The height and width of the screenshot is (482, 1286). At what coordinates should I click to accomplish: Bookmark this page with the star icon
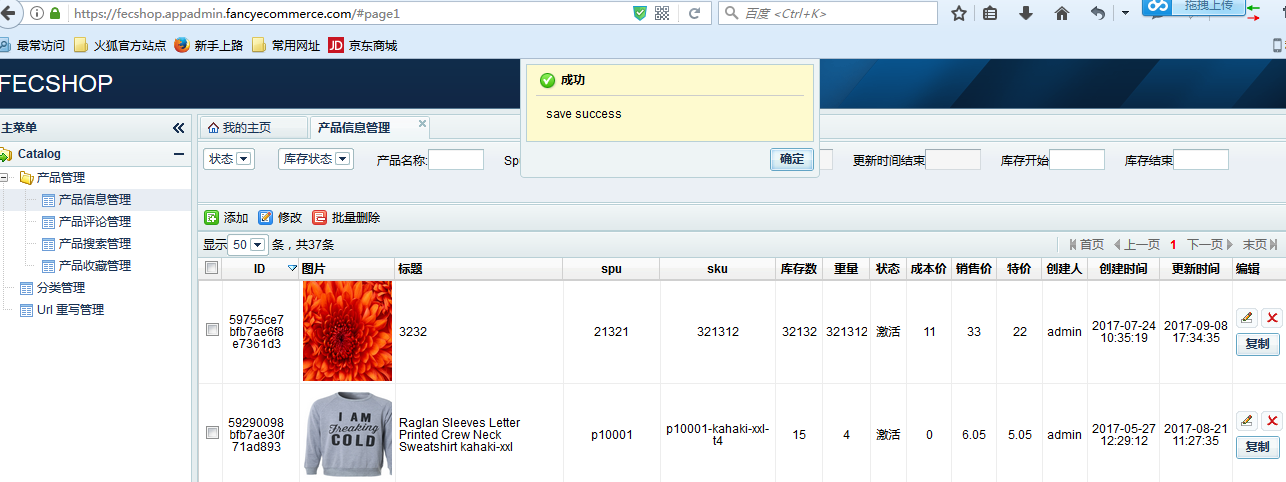959,14
